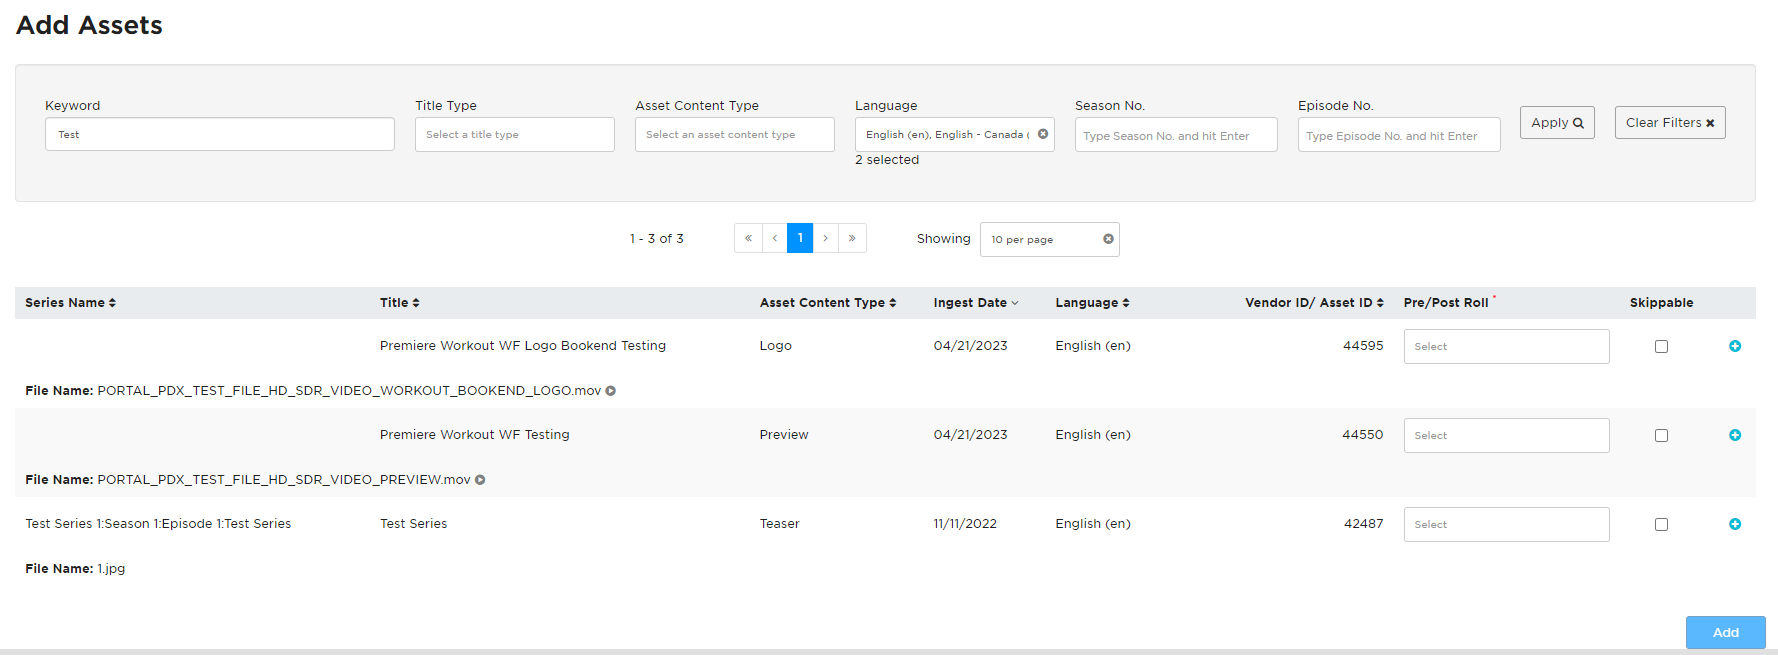Image resolution: width=1778 pixels, height=655 pixels.
Task: Click the Keyword input field
Action: (220, 134)
